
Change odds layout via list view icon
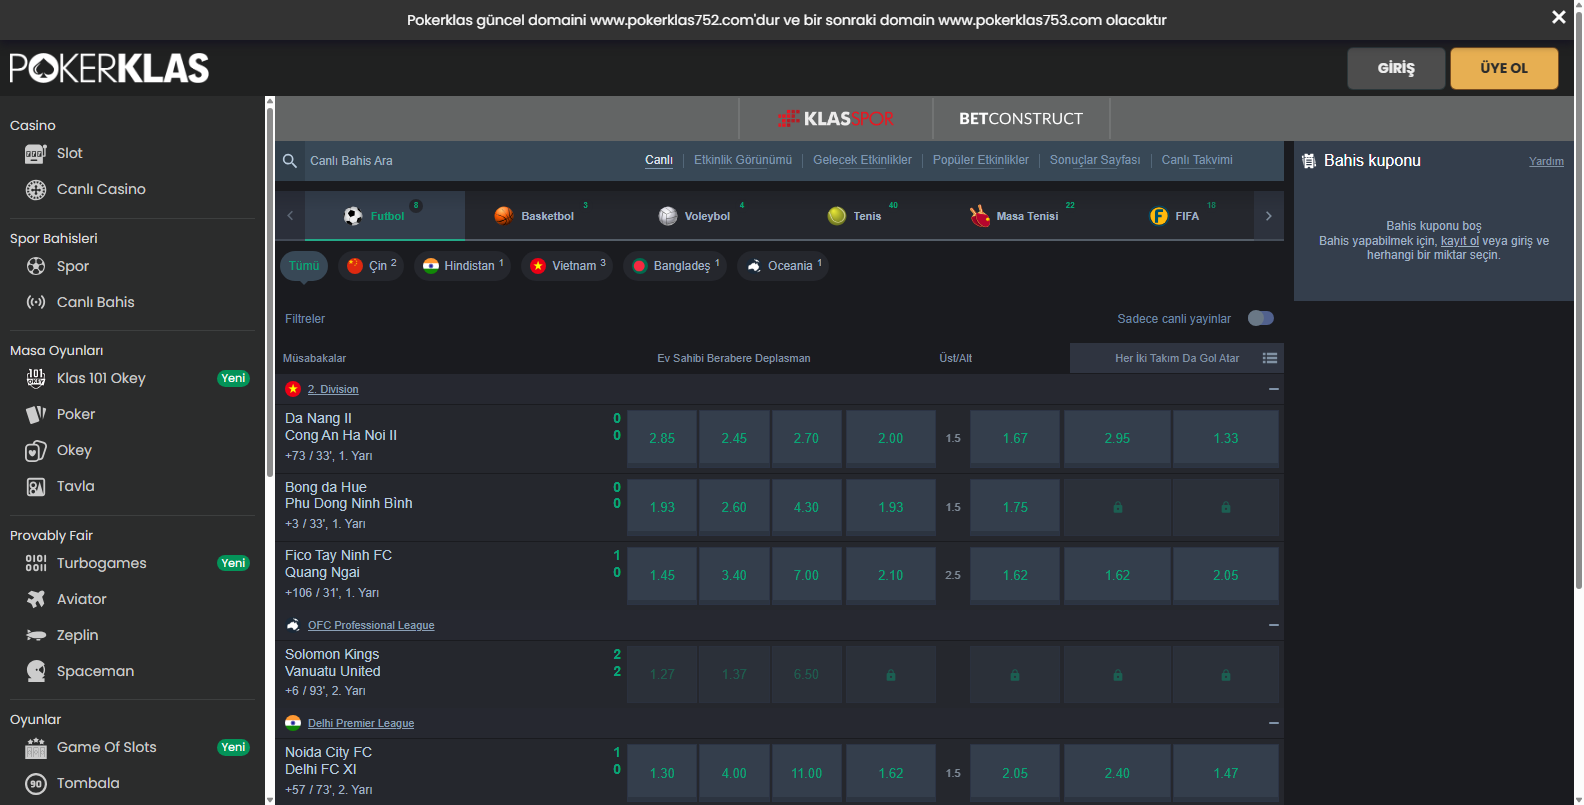tap(1270, 358)
